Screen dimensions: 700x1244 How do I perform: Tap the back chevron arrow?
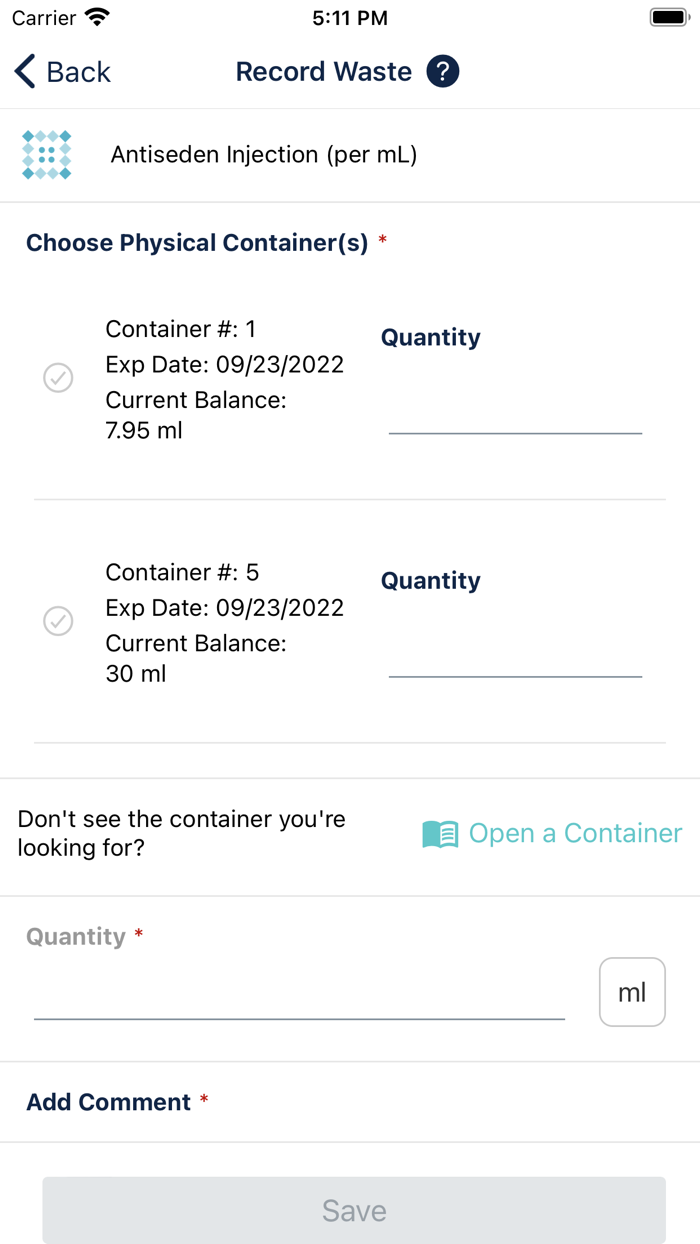[x=25, y=72]
